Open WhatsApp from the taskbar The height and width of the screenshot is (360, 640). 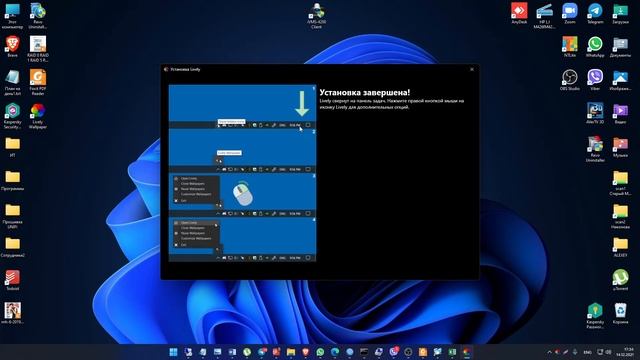320,352
